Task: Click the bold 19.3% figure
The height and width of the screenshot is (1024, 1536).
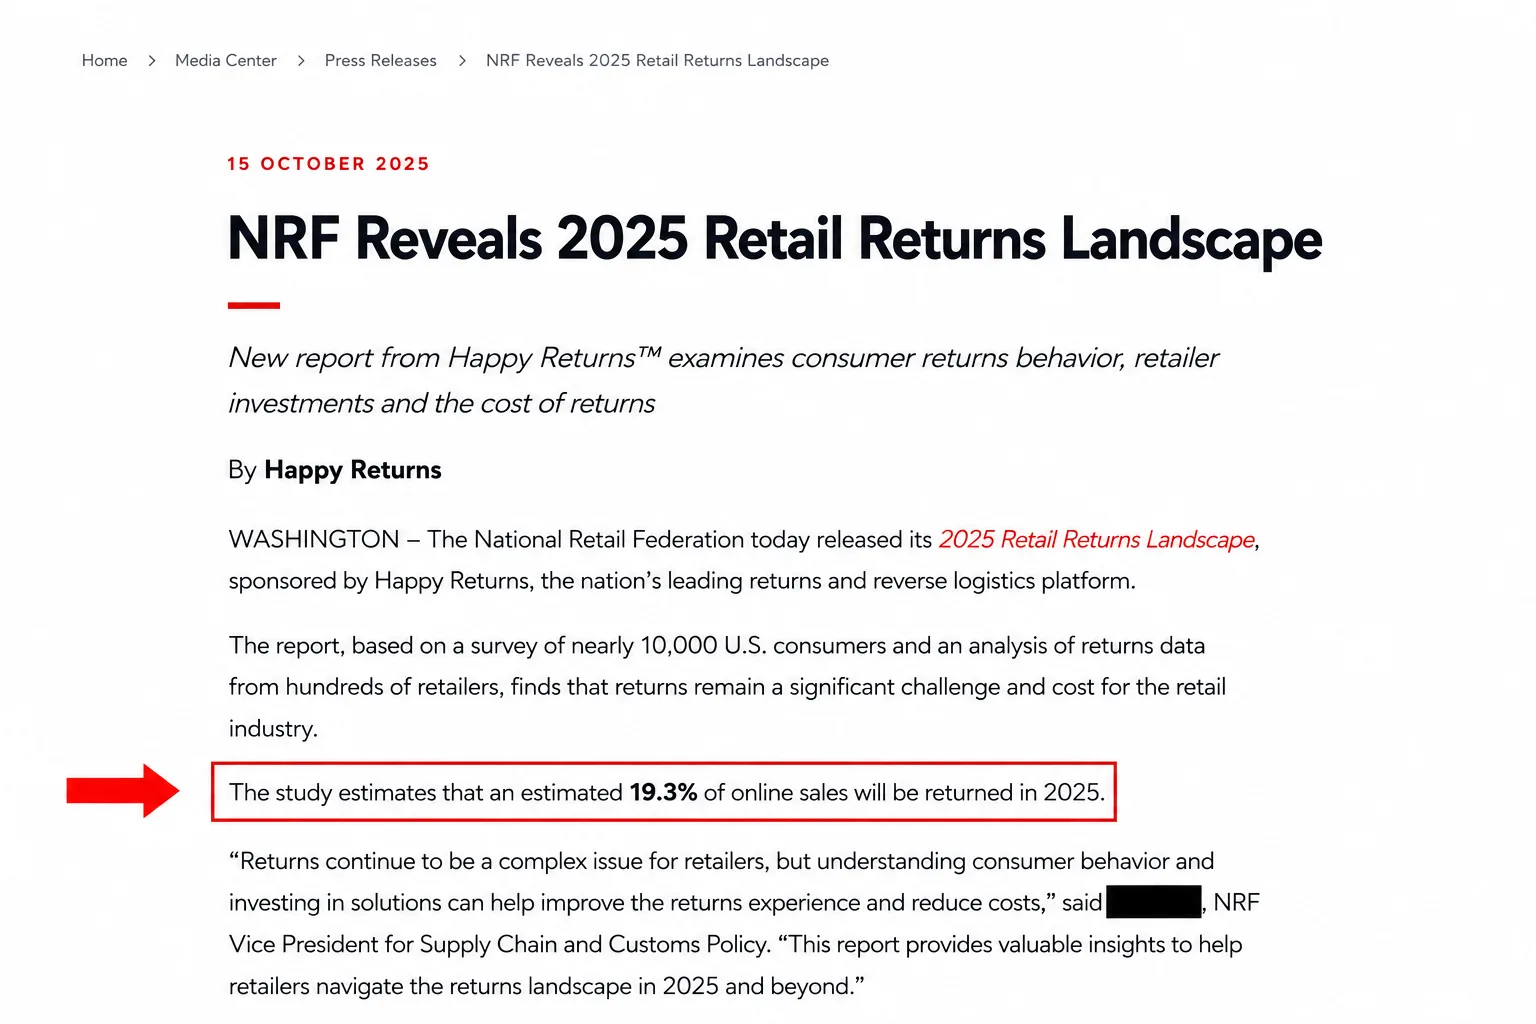Action: tap(663, 792)
